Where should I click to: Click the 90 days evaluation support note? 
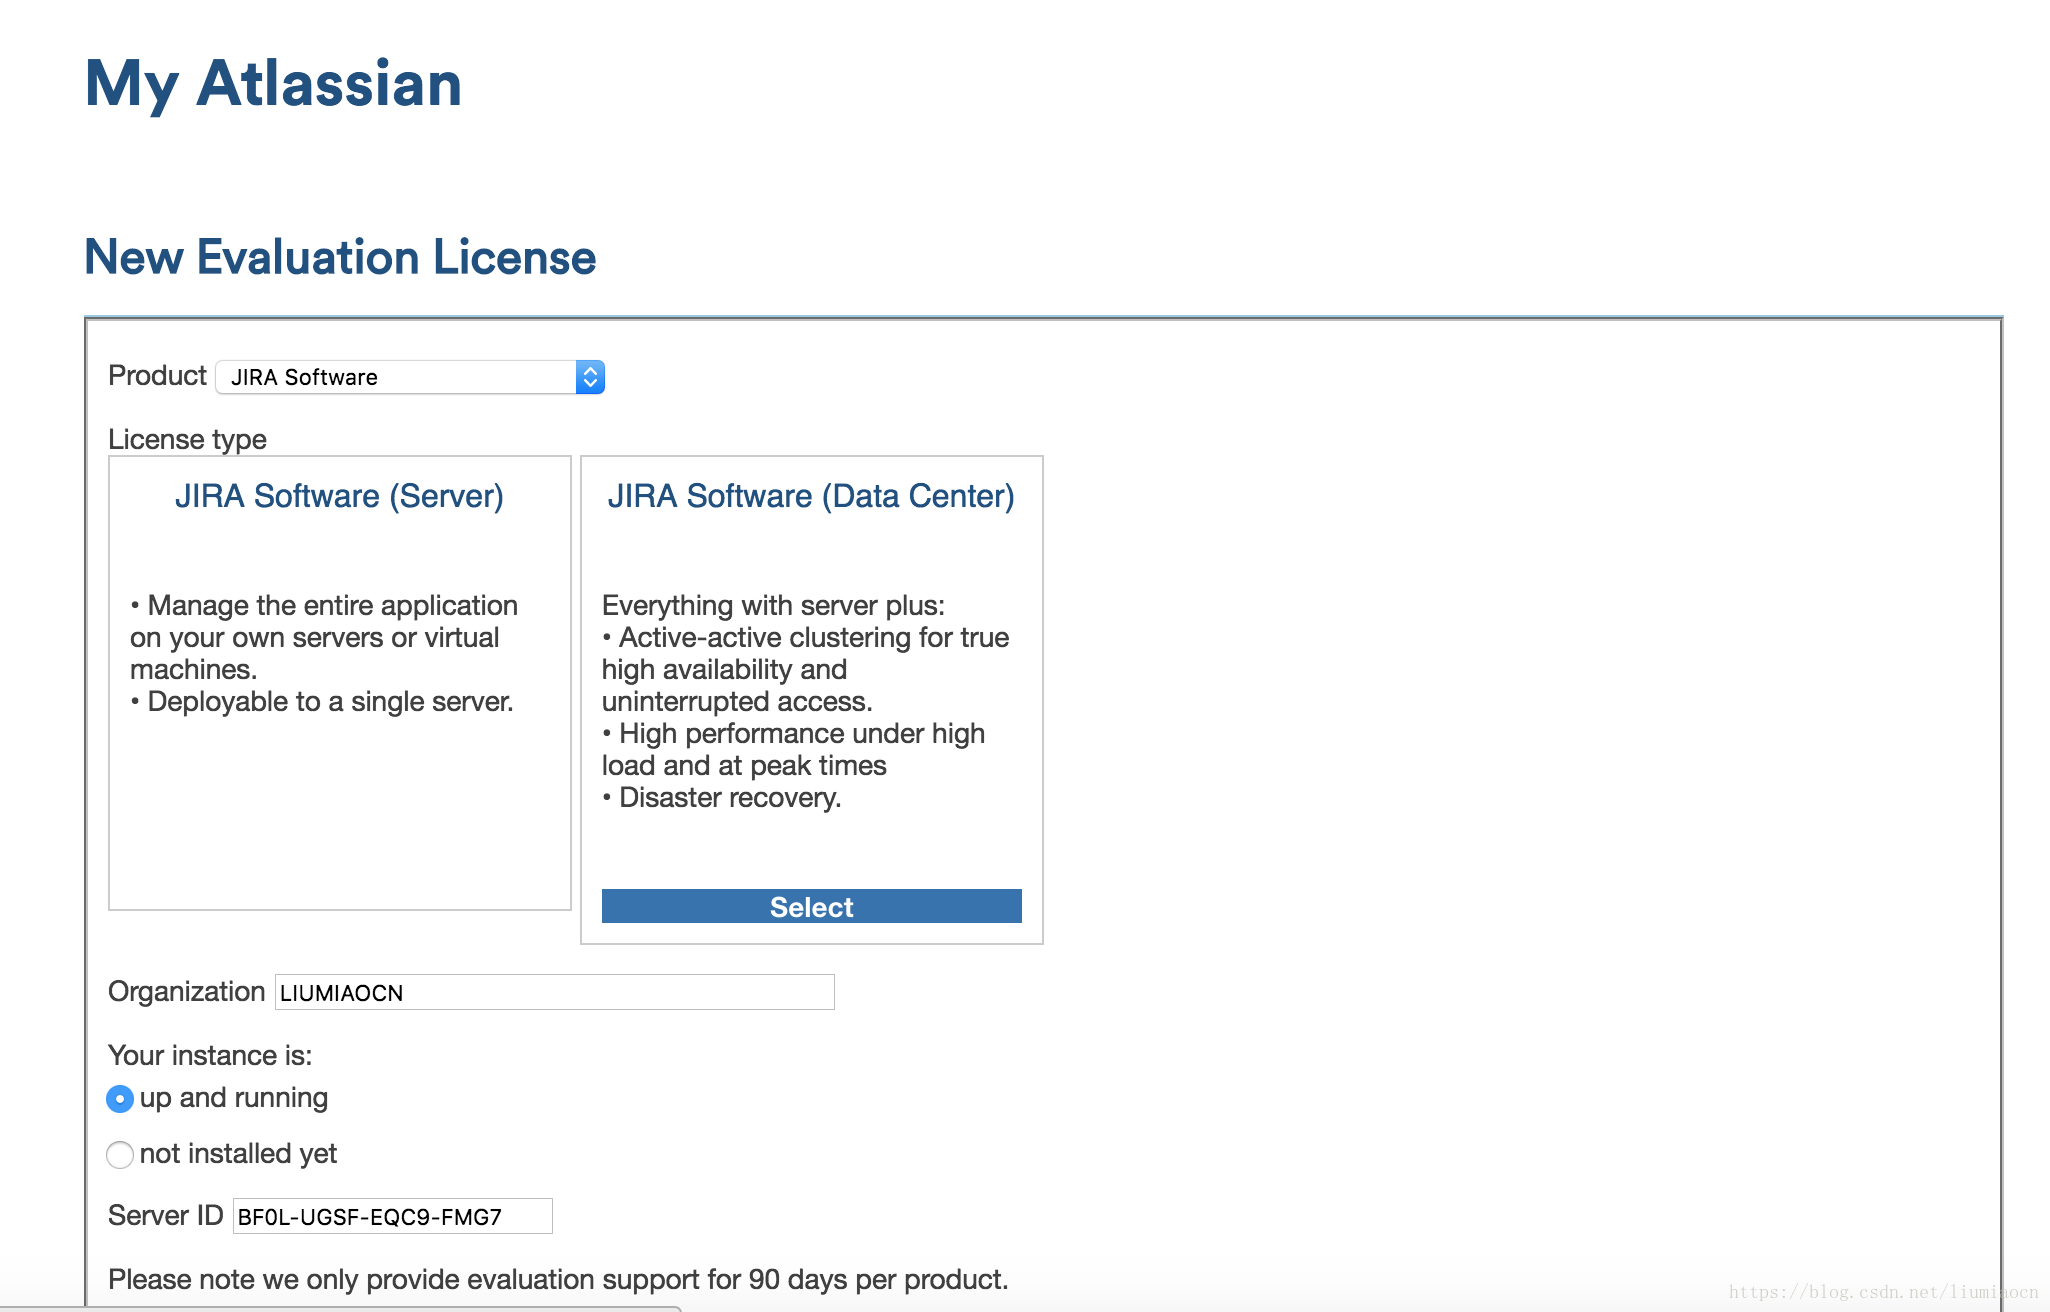point(558,1280)
